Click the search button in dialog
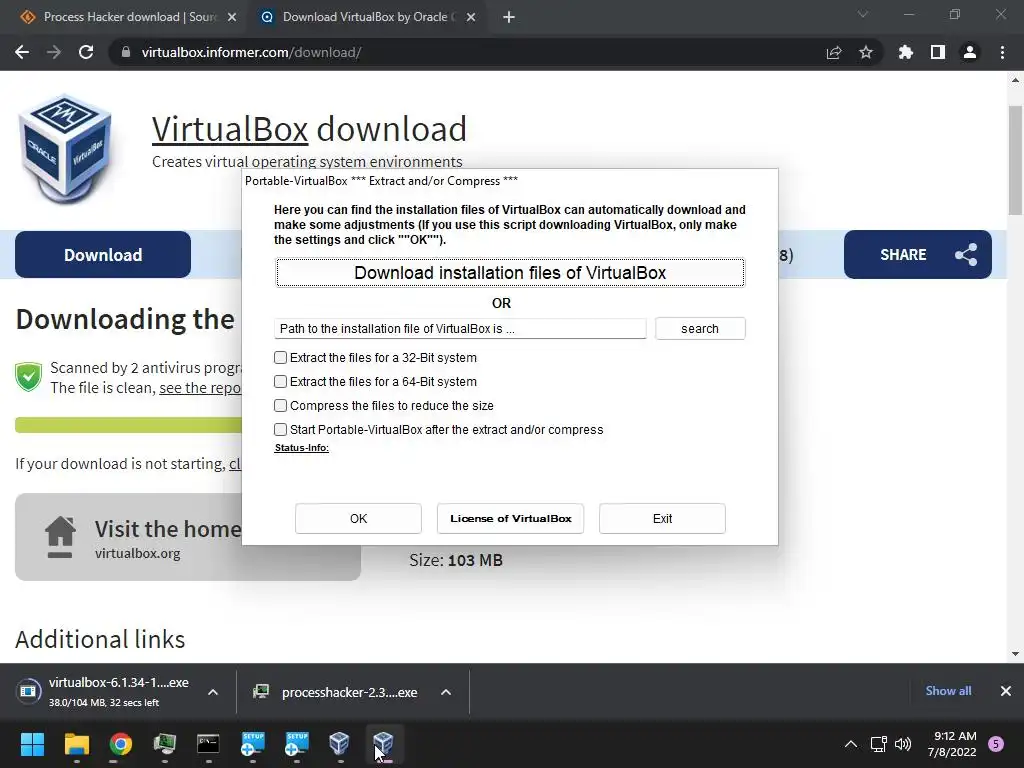 700,328
